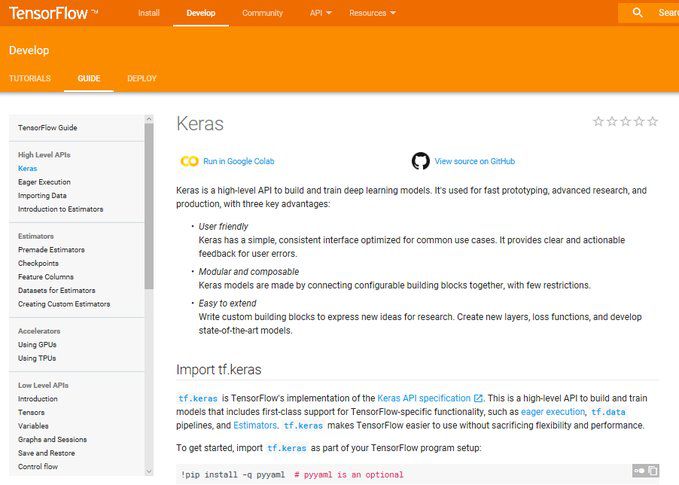This screenshot has width=679, height=485.
Task: Follow the tf.data link
Action: [608, 412]
